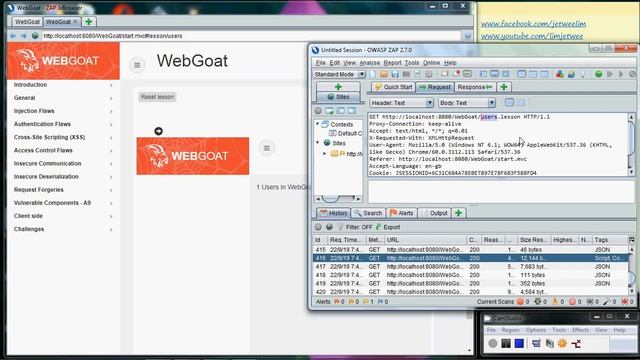Click request header vertical scrollbar
This screenshot has height=360, width=640.
pyautogui.click(x=631, y=145)
